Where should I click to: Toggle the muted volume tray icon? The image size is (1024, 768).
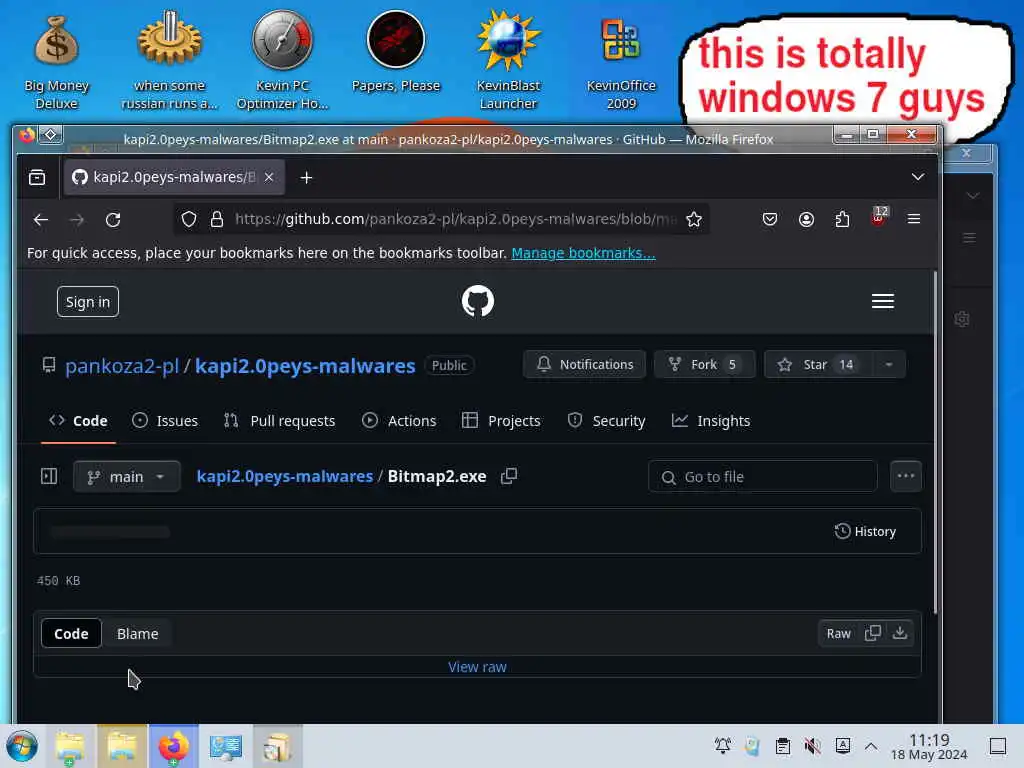pyautogui.click(x=812, y=746)
